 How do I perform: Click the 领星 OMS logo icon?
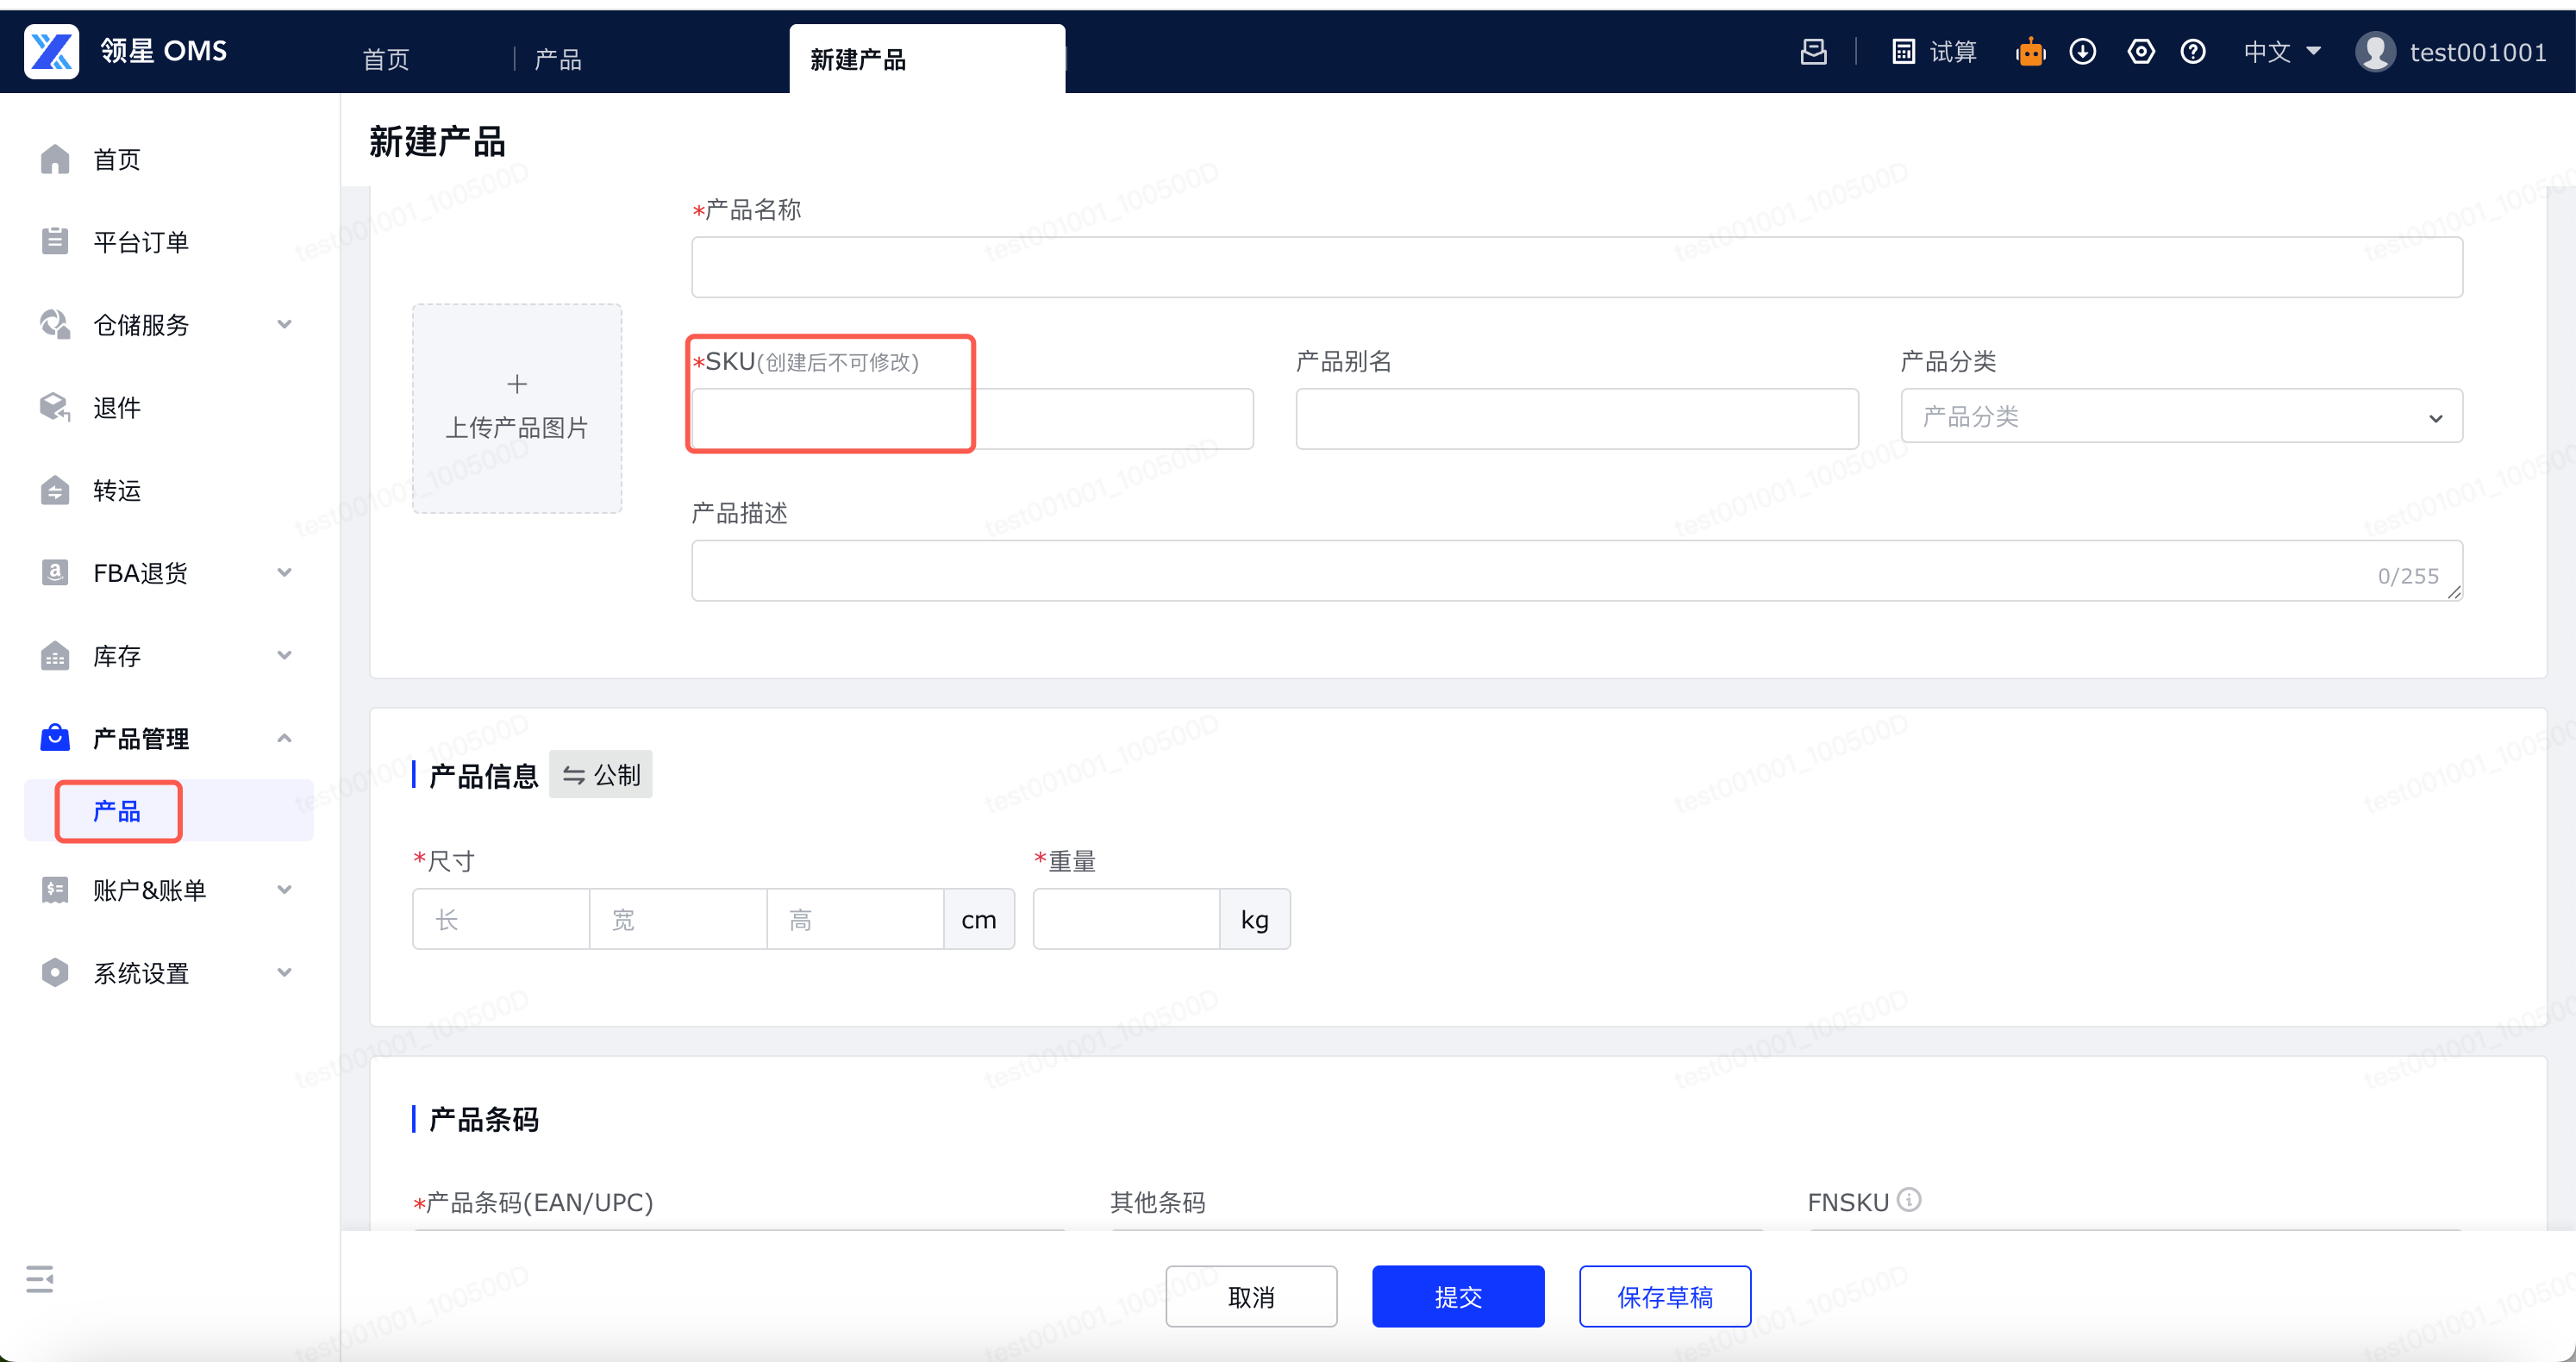pyautogui.click(x=51, y=51)
